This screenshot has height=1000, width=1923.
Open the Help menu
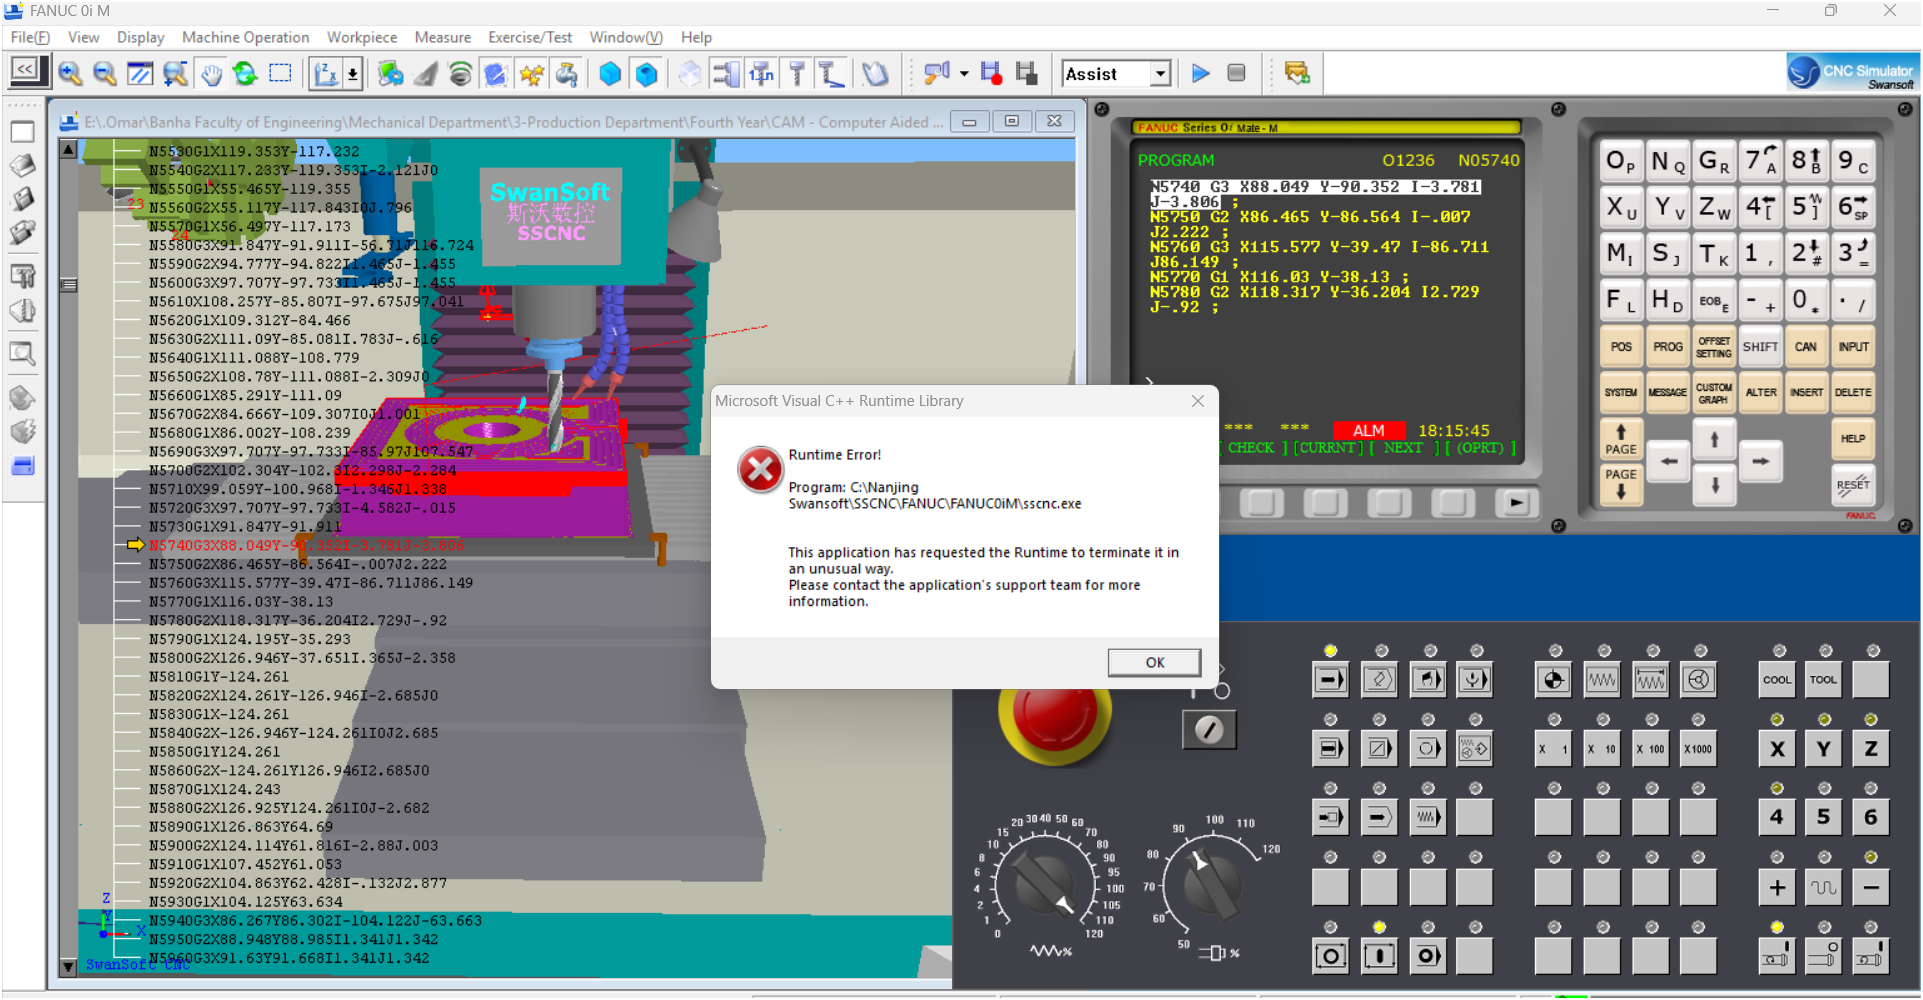point(696,37)
